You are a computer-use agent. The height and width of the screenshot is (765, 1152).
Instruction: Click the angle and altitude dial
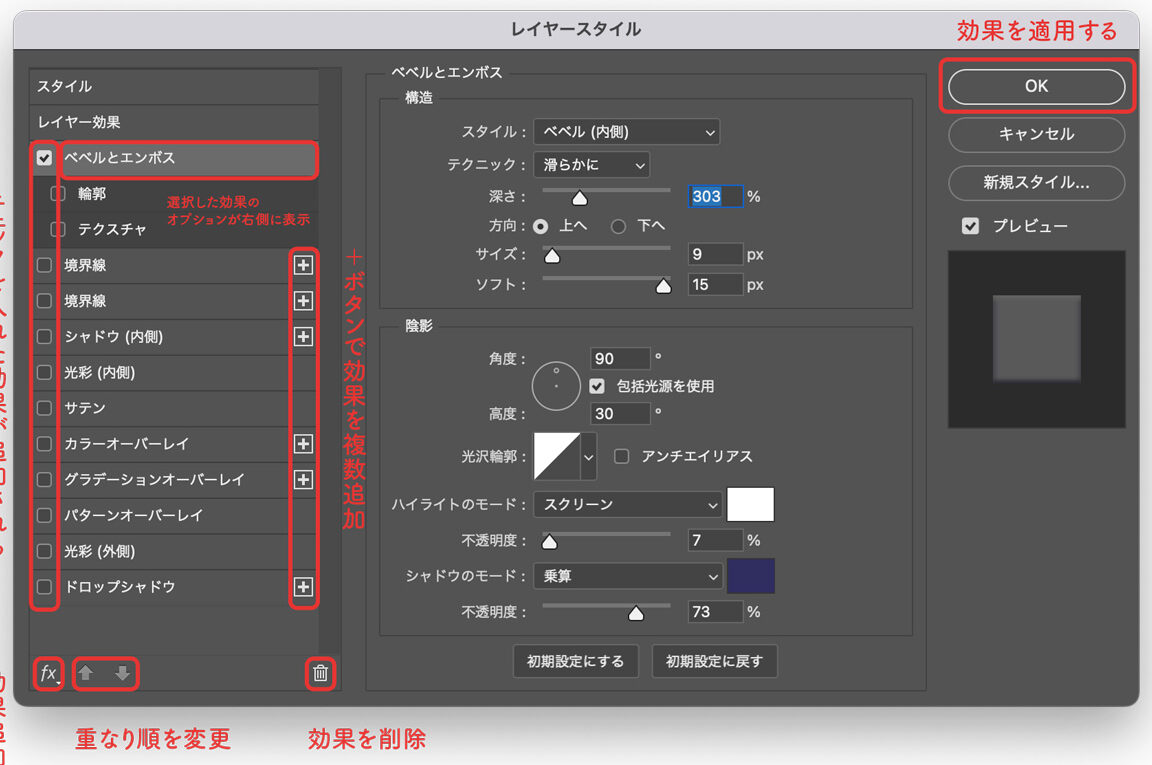556,386
